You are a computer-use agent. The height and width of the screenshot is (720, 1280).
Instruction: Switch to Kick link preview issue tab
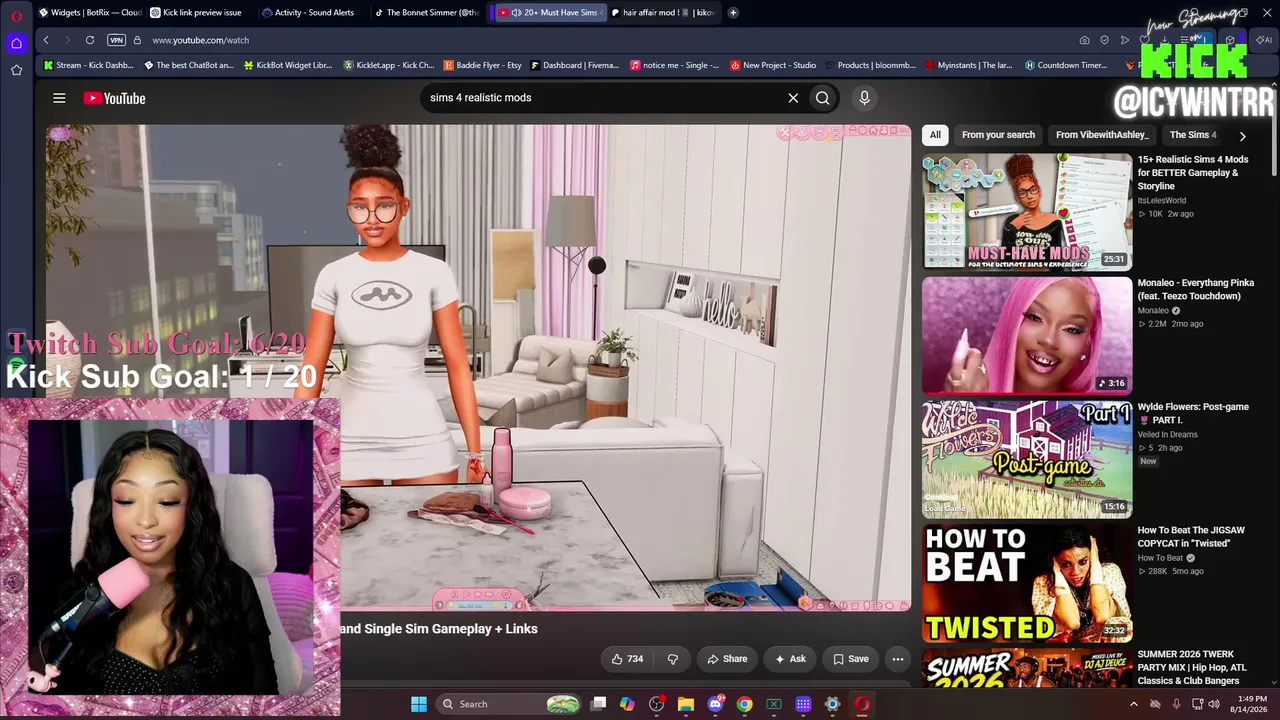click(x=201, y=13)
